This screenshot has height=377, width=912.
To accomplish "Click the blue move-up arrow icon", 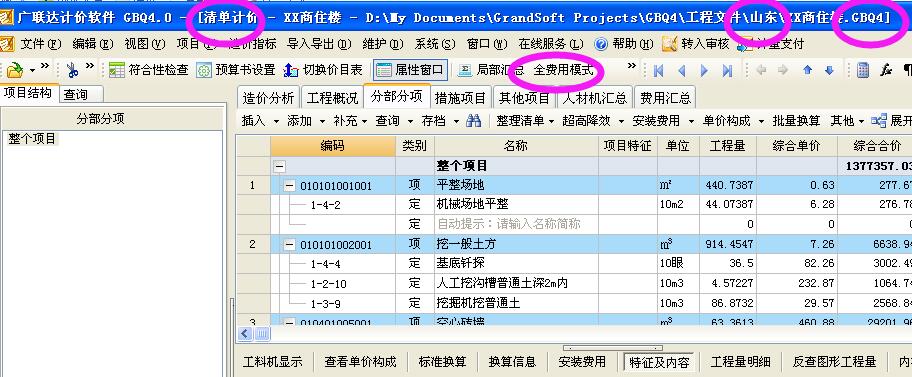I will [807, 70].
